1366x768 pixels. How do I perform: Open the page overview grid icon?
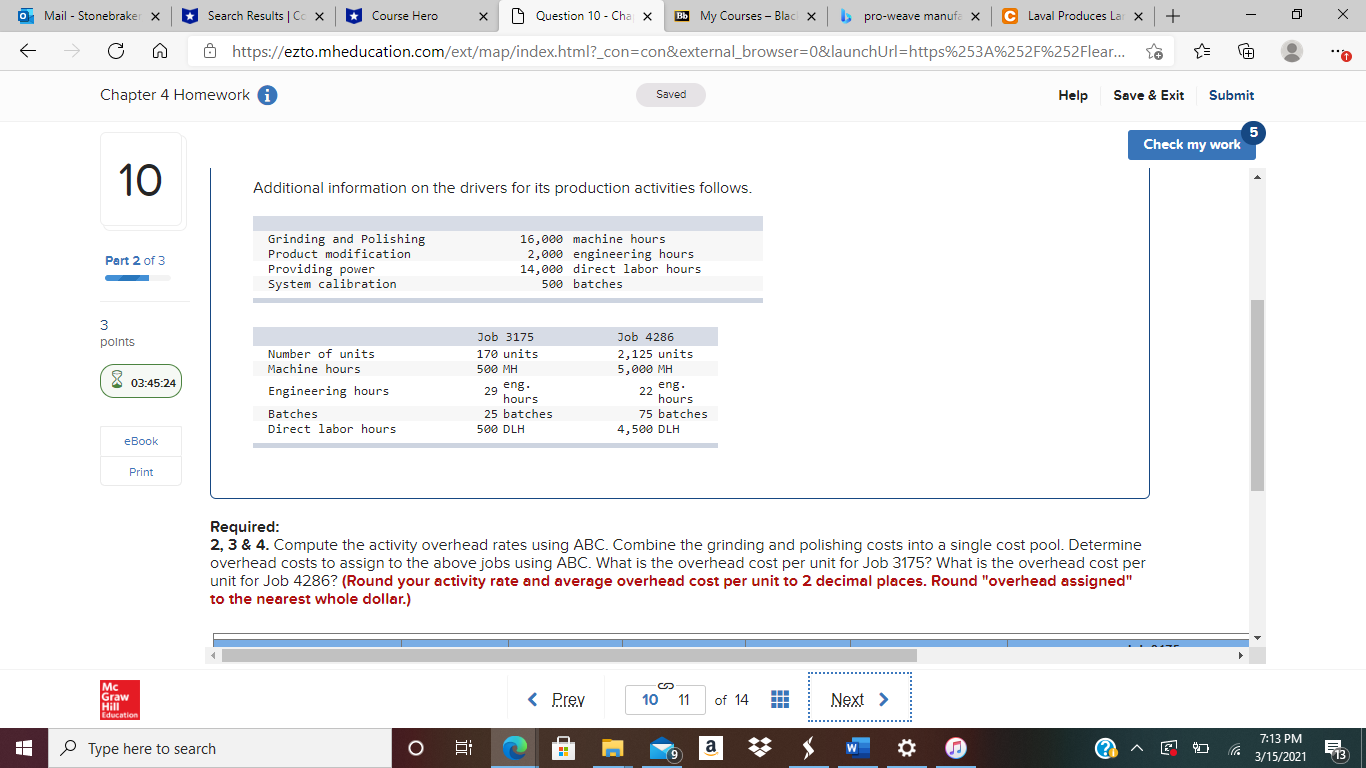pos(780,699)
